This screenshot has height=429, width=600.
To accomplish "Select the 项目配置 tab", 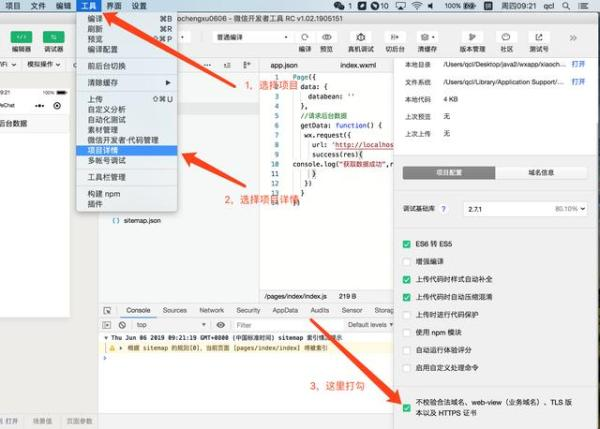I will coord(449,173).
